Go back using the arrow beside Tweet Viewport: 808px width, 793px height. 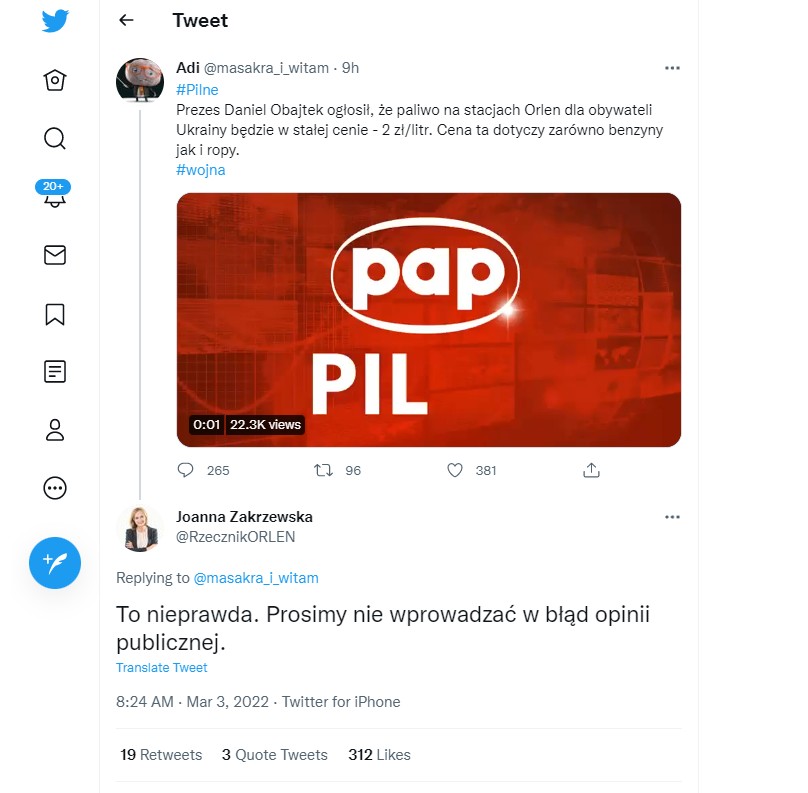(x=126, y=20)
